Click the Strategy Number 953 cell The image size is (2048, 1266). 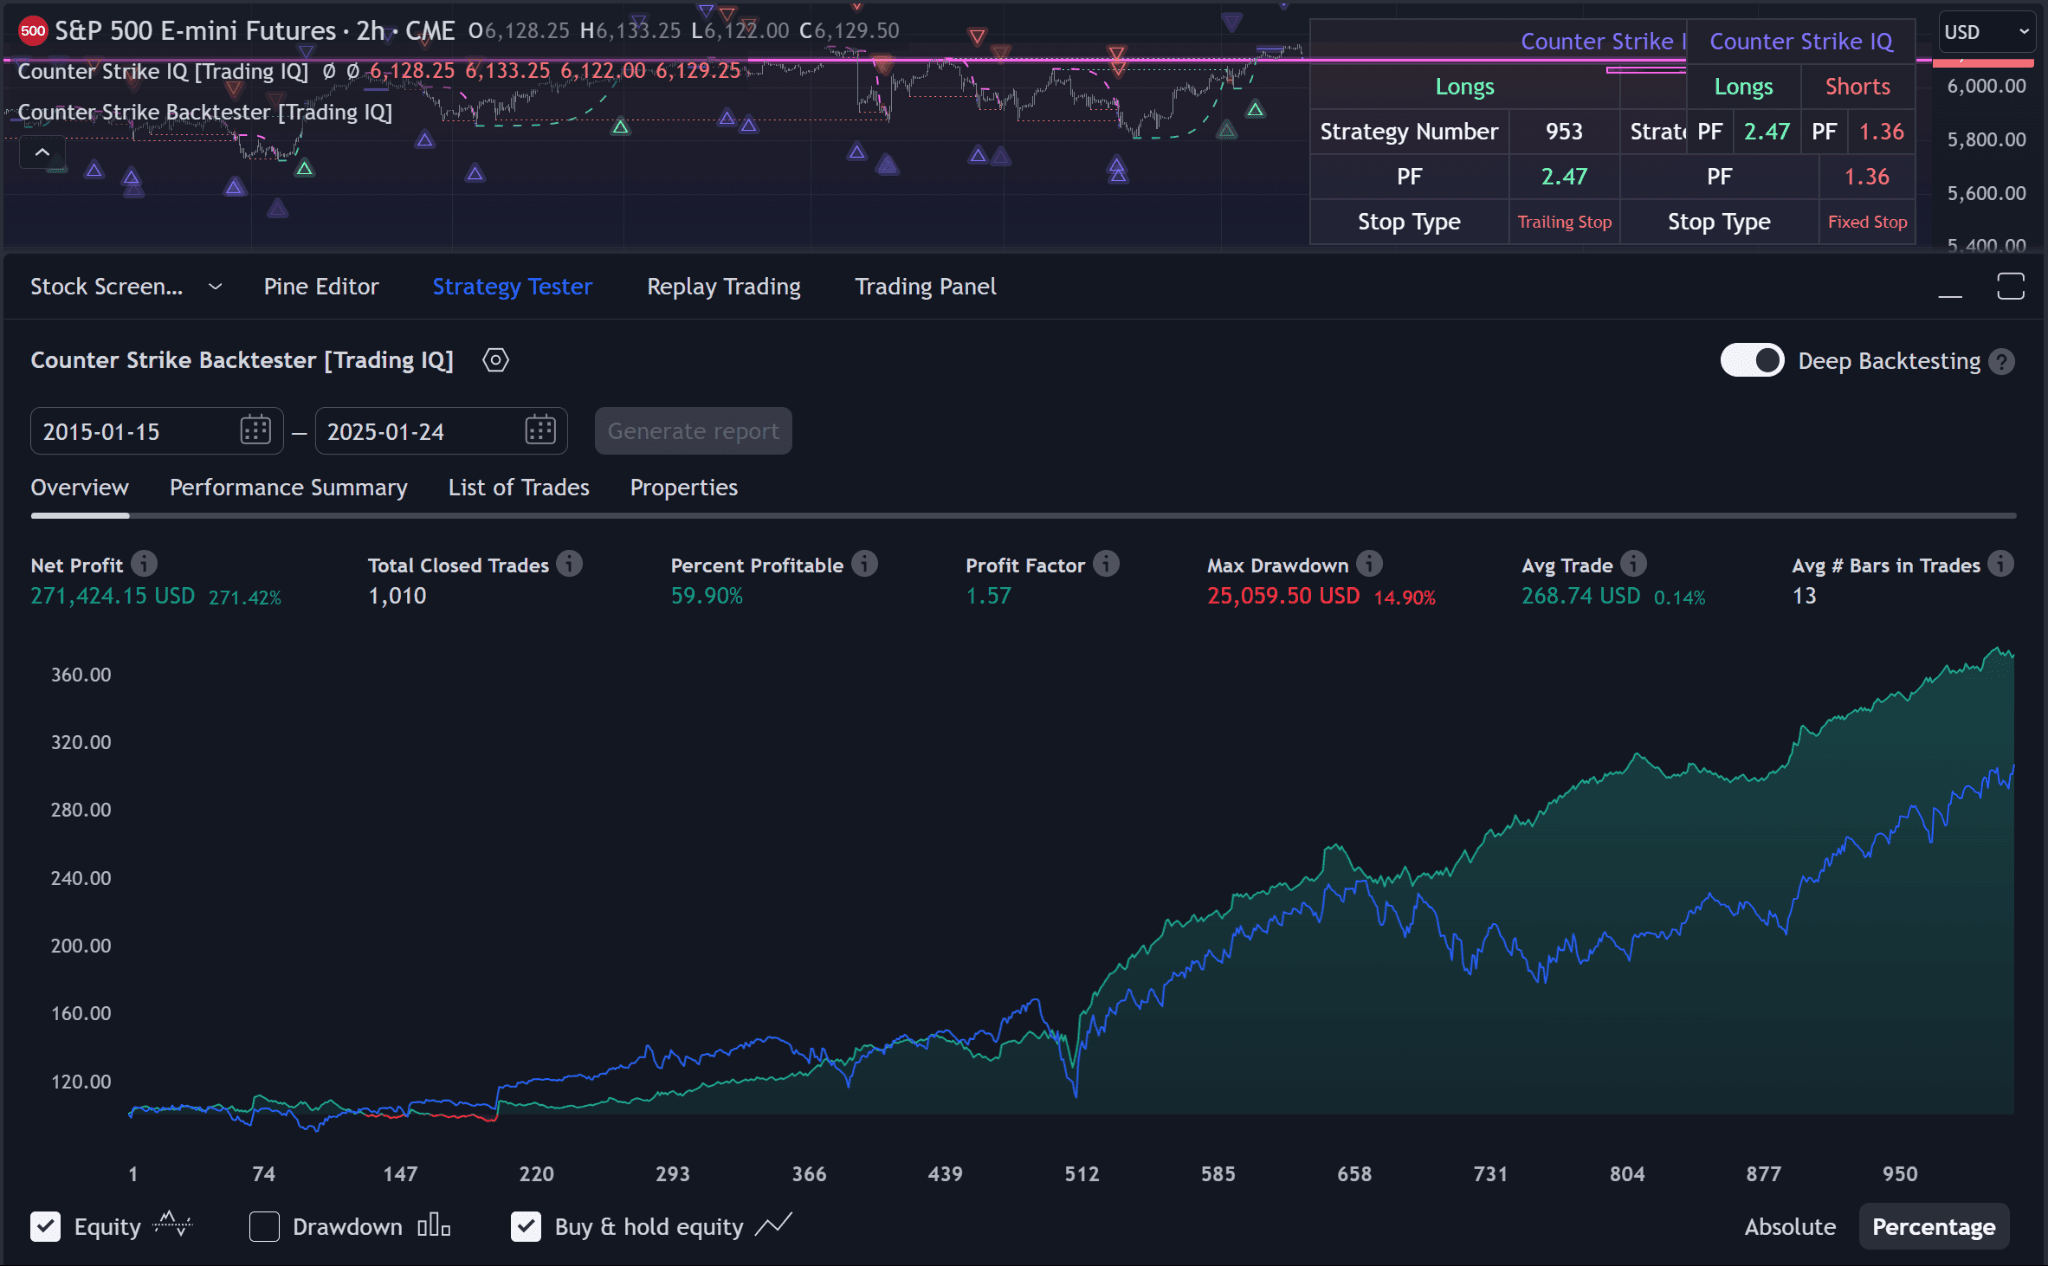1564,132
